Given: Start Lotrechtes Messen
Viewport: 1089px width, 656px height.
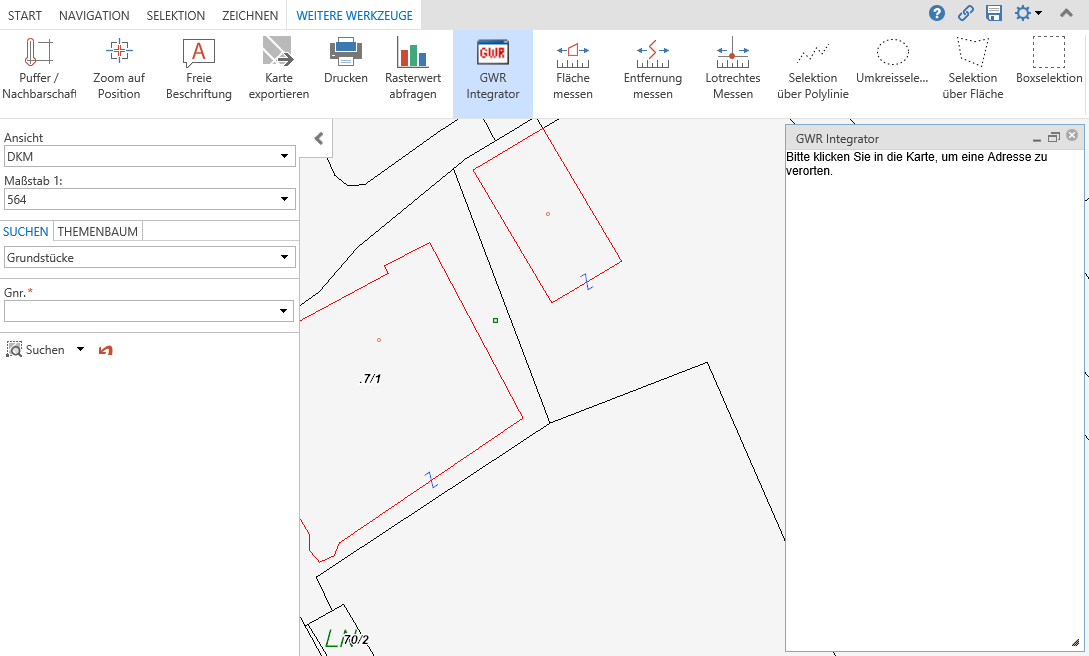Looking at the screenshot, I should click(x=732, y=67).
